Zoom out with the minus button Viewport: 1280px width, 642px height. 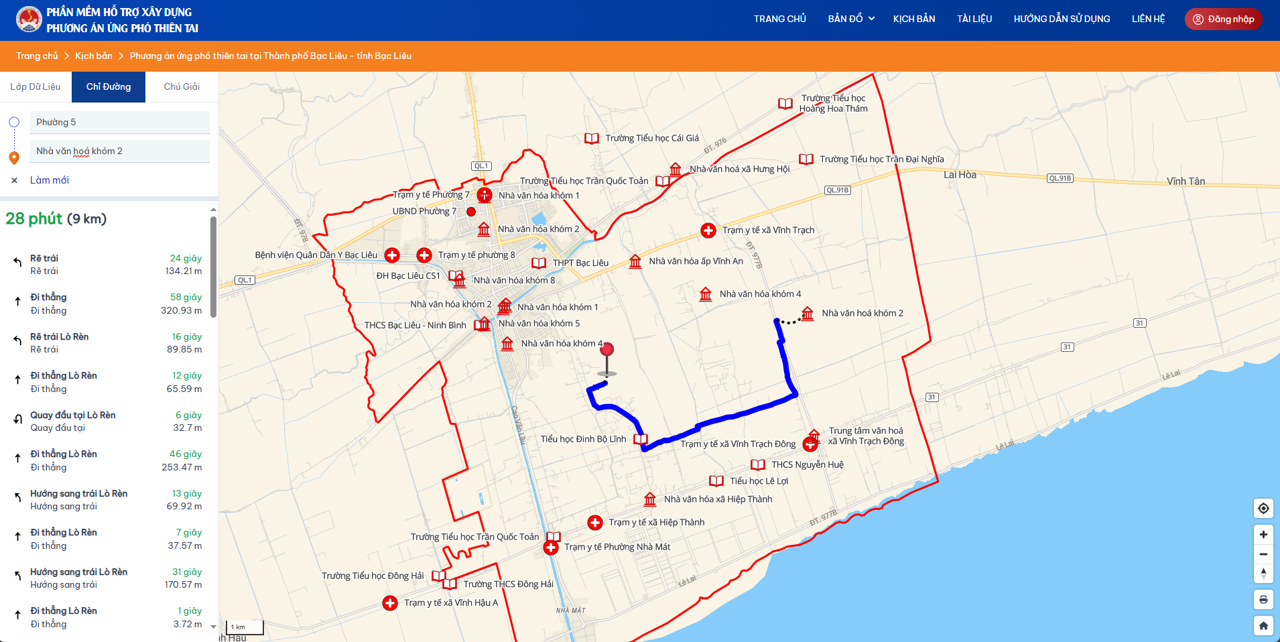pos(1263,554)
